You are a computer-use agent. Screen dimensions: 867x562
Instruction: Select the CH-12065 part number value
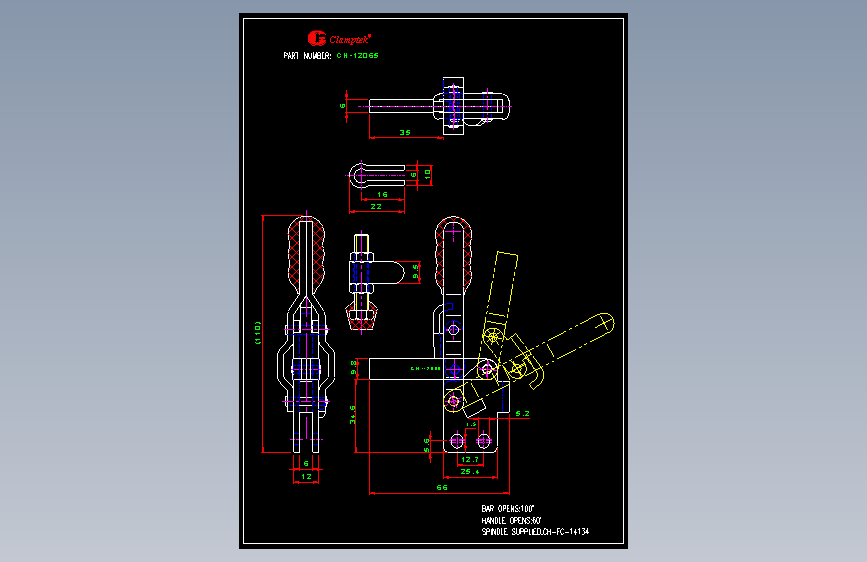[x=357, y=55]
